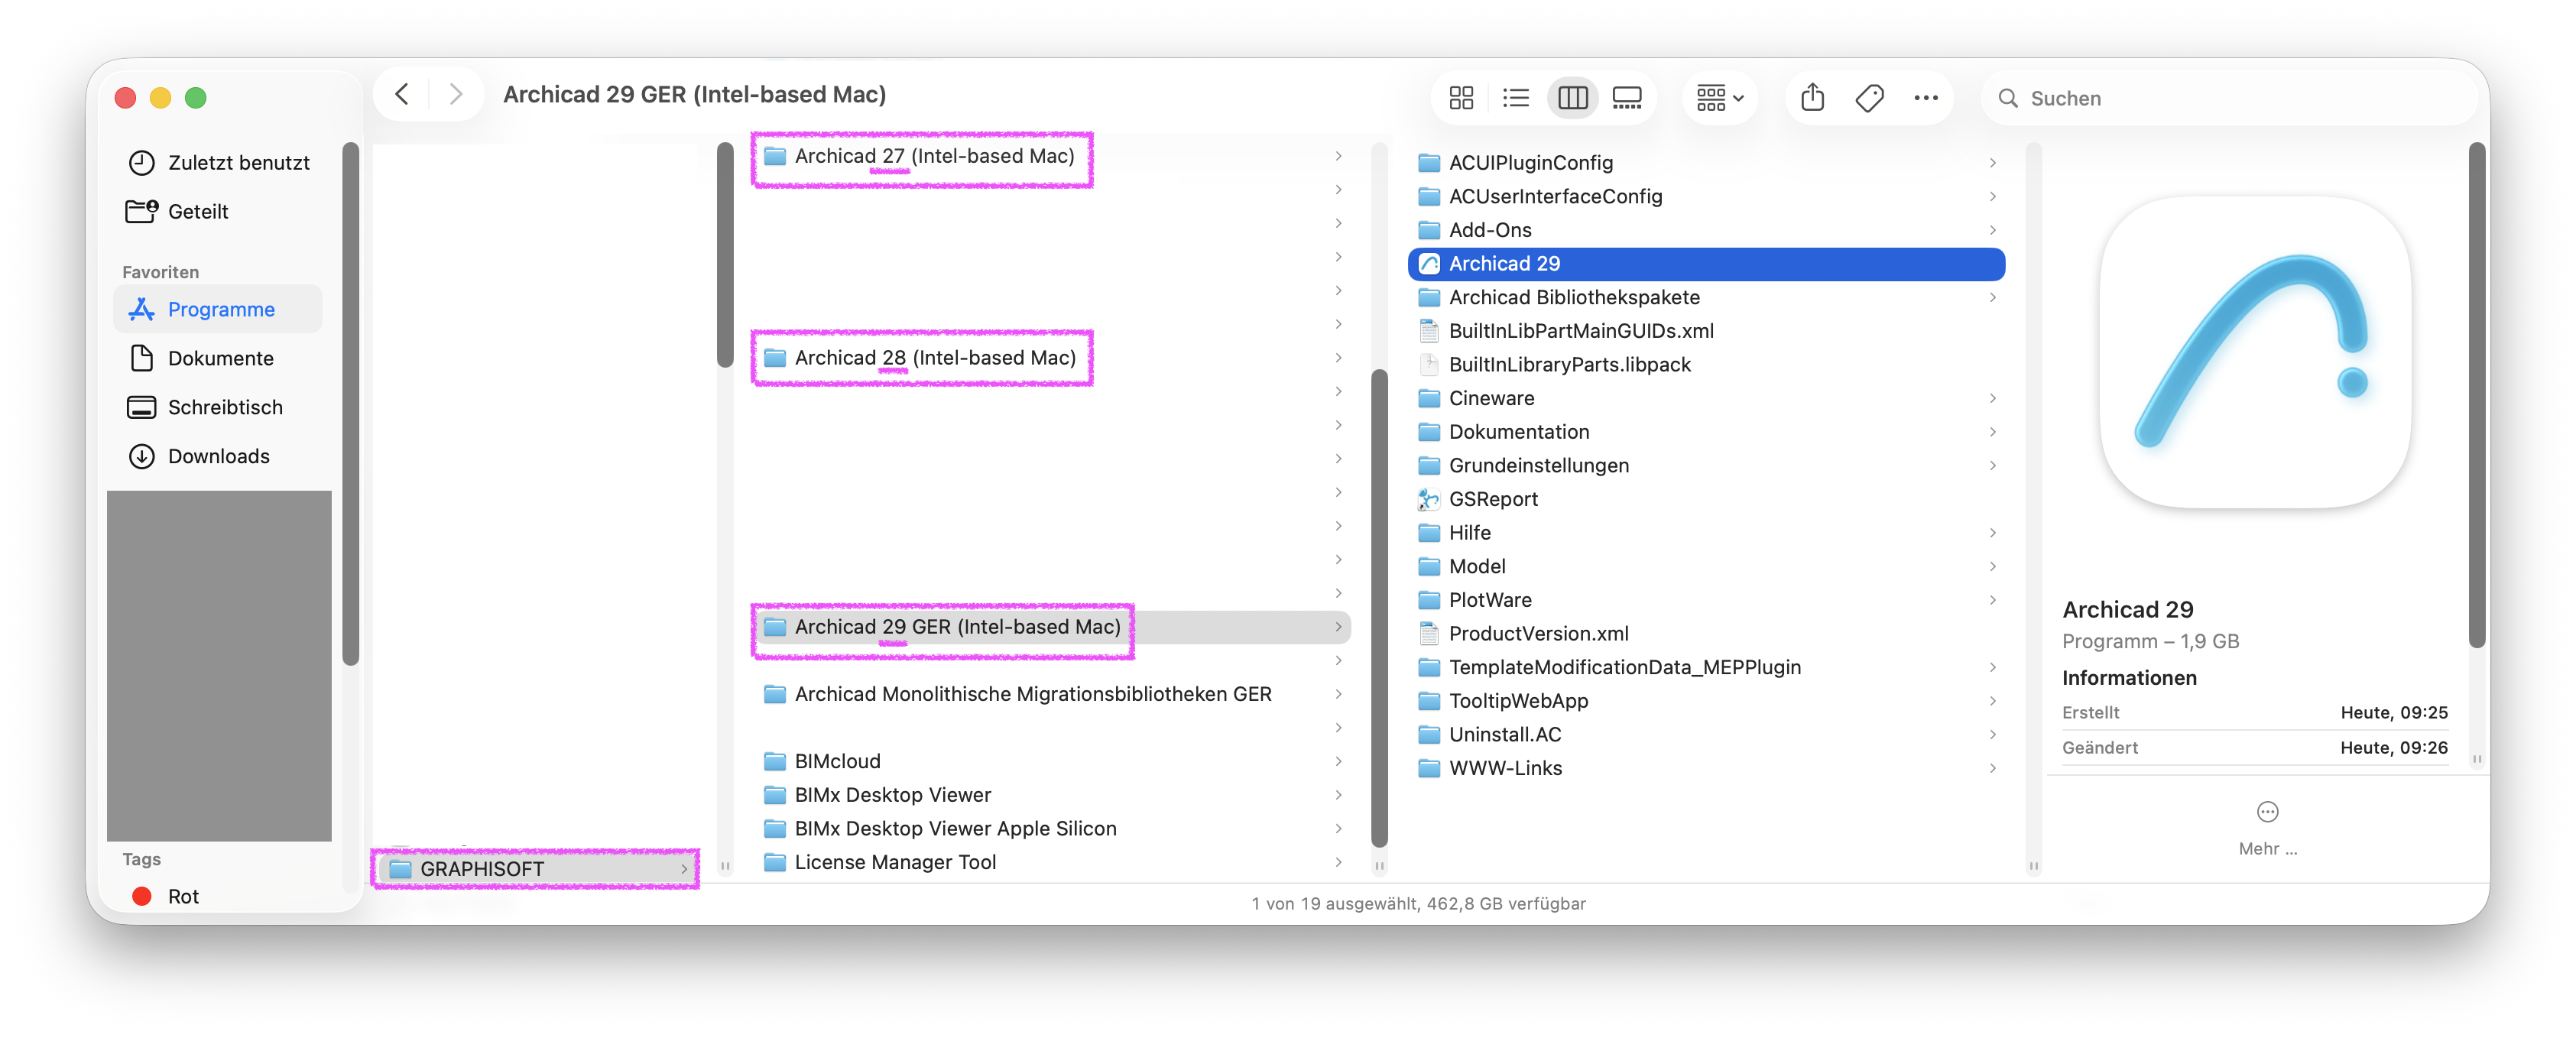Viewport: 2576px width, 1038px height.
Task: Open Schreibtisch in sidebar
Action: pyautogui.click(x=219, y=408)
